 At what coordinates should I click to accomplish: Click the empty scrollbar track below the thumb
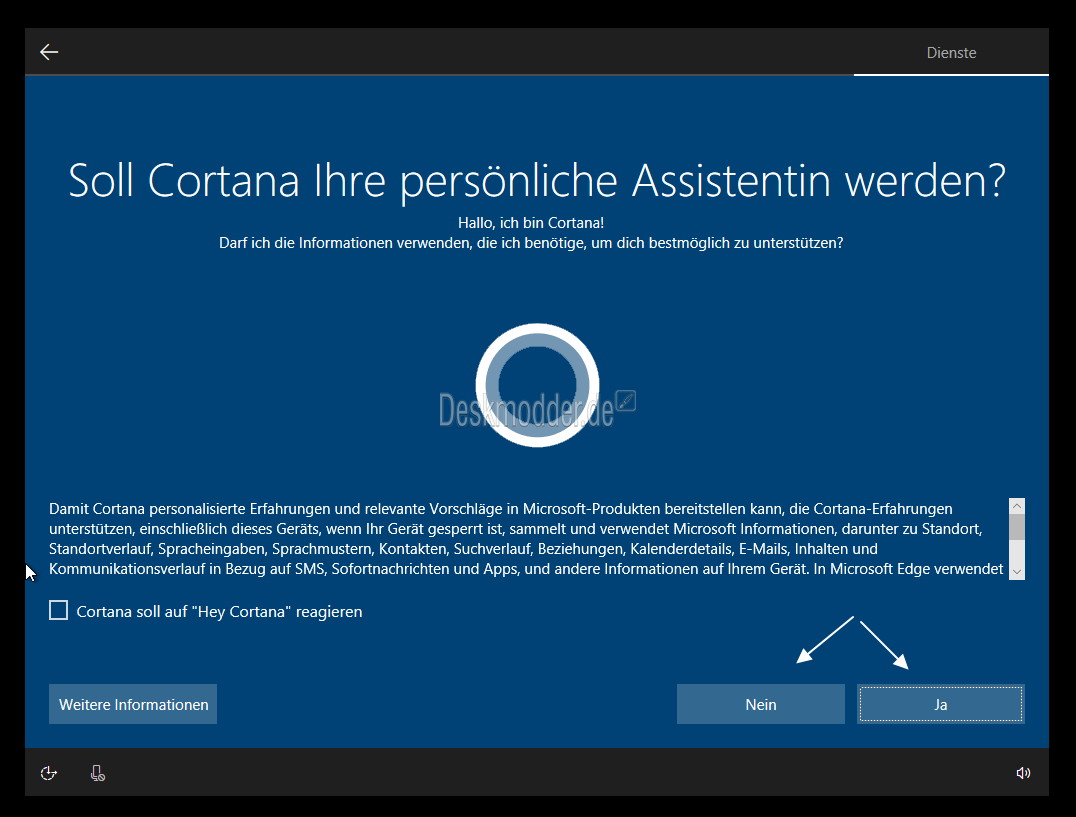1016,552
